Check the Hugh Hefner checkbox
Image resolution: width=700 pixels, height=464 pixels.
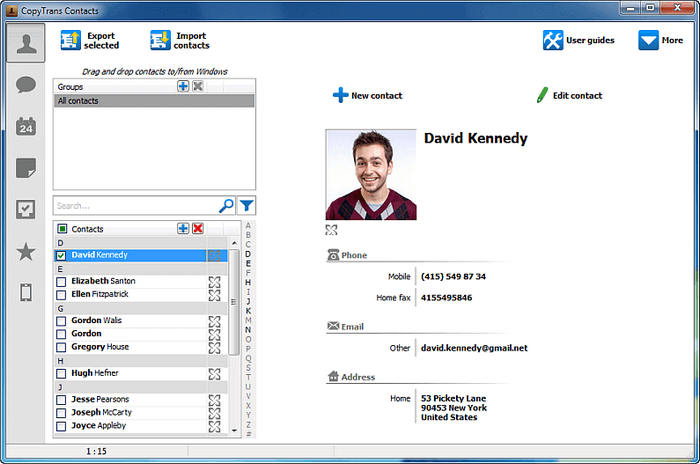pos(61,373)
